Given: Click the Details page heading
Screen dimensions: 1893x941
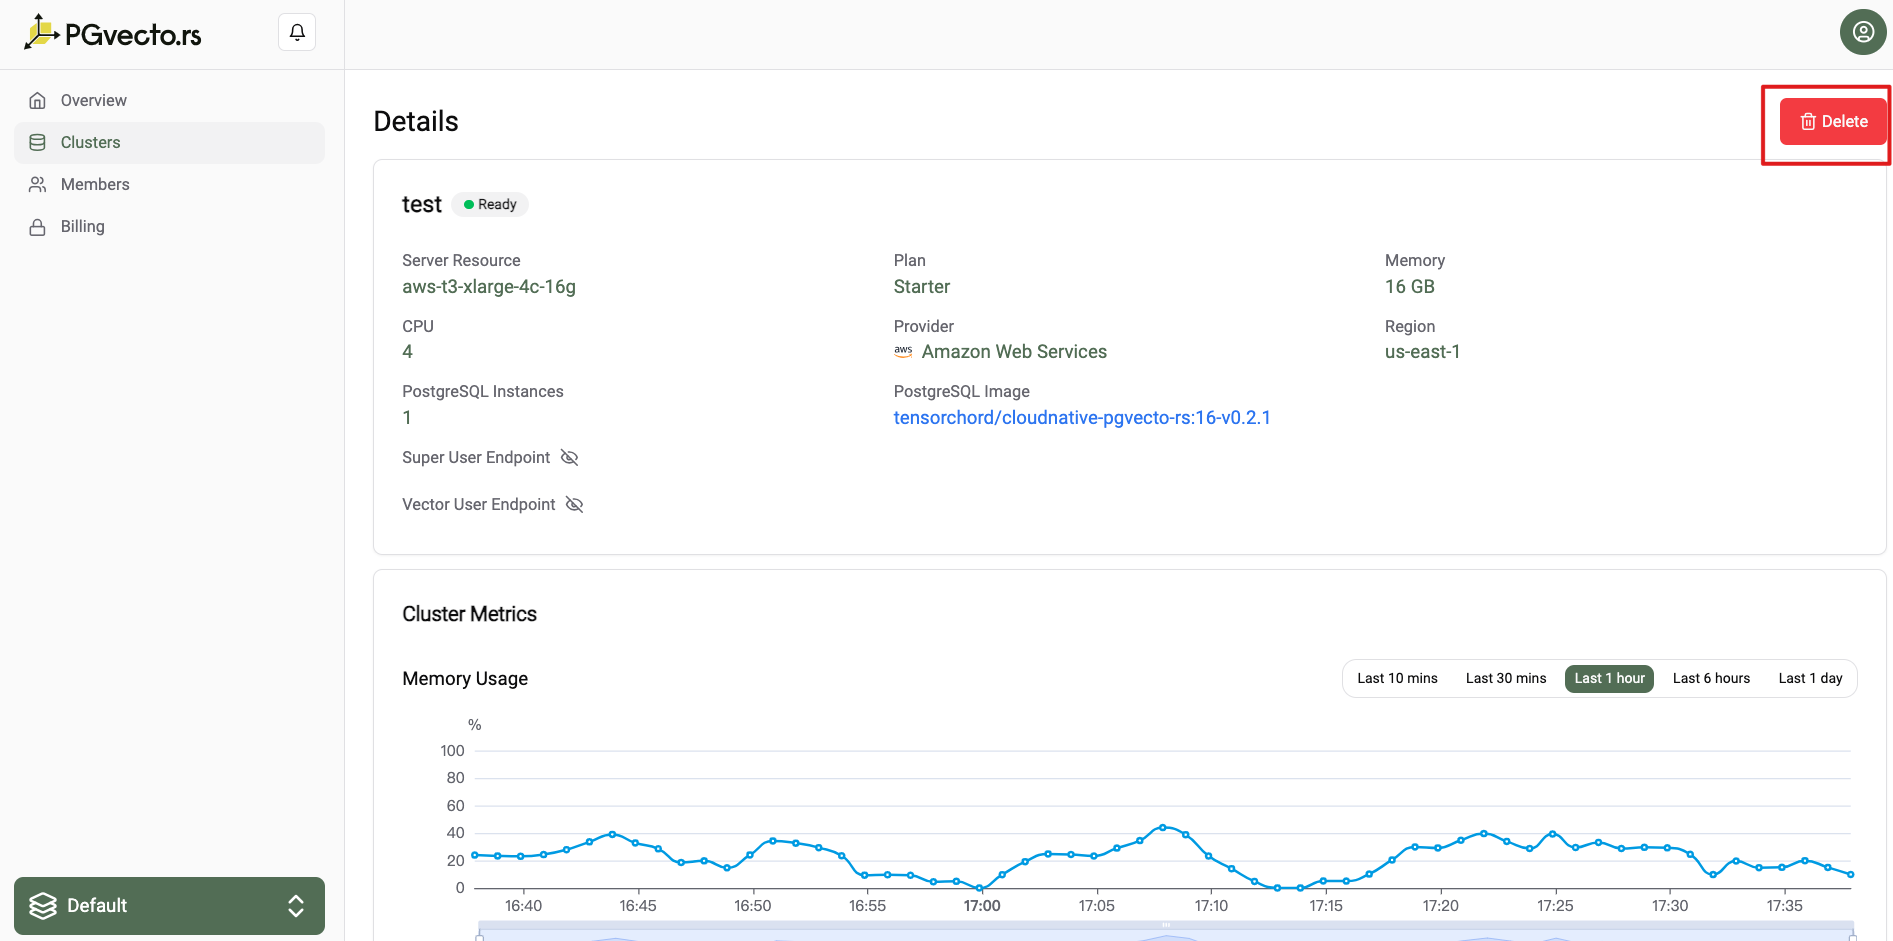Looking at the screenshot, I should (416, 121).
